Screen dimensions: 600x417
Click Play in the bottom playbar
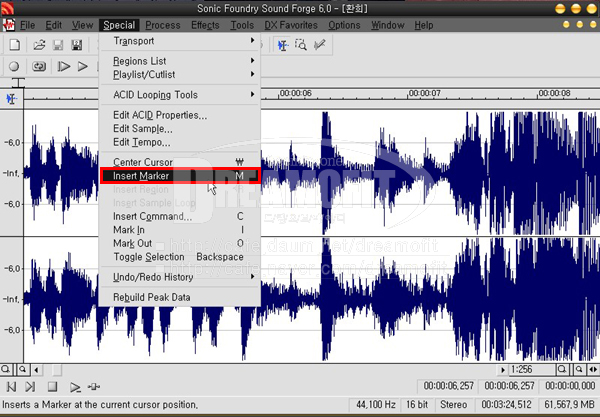[75, 387]
